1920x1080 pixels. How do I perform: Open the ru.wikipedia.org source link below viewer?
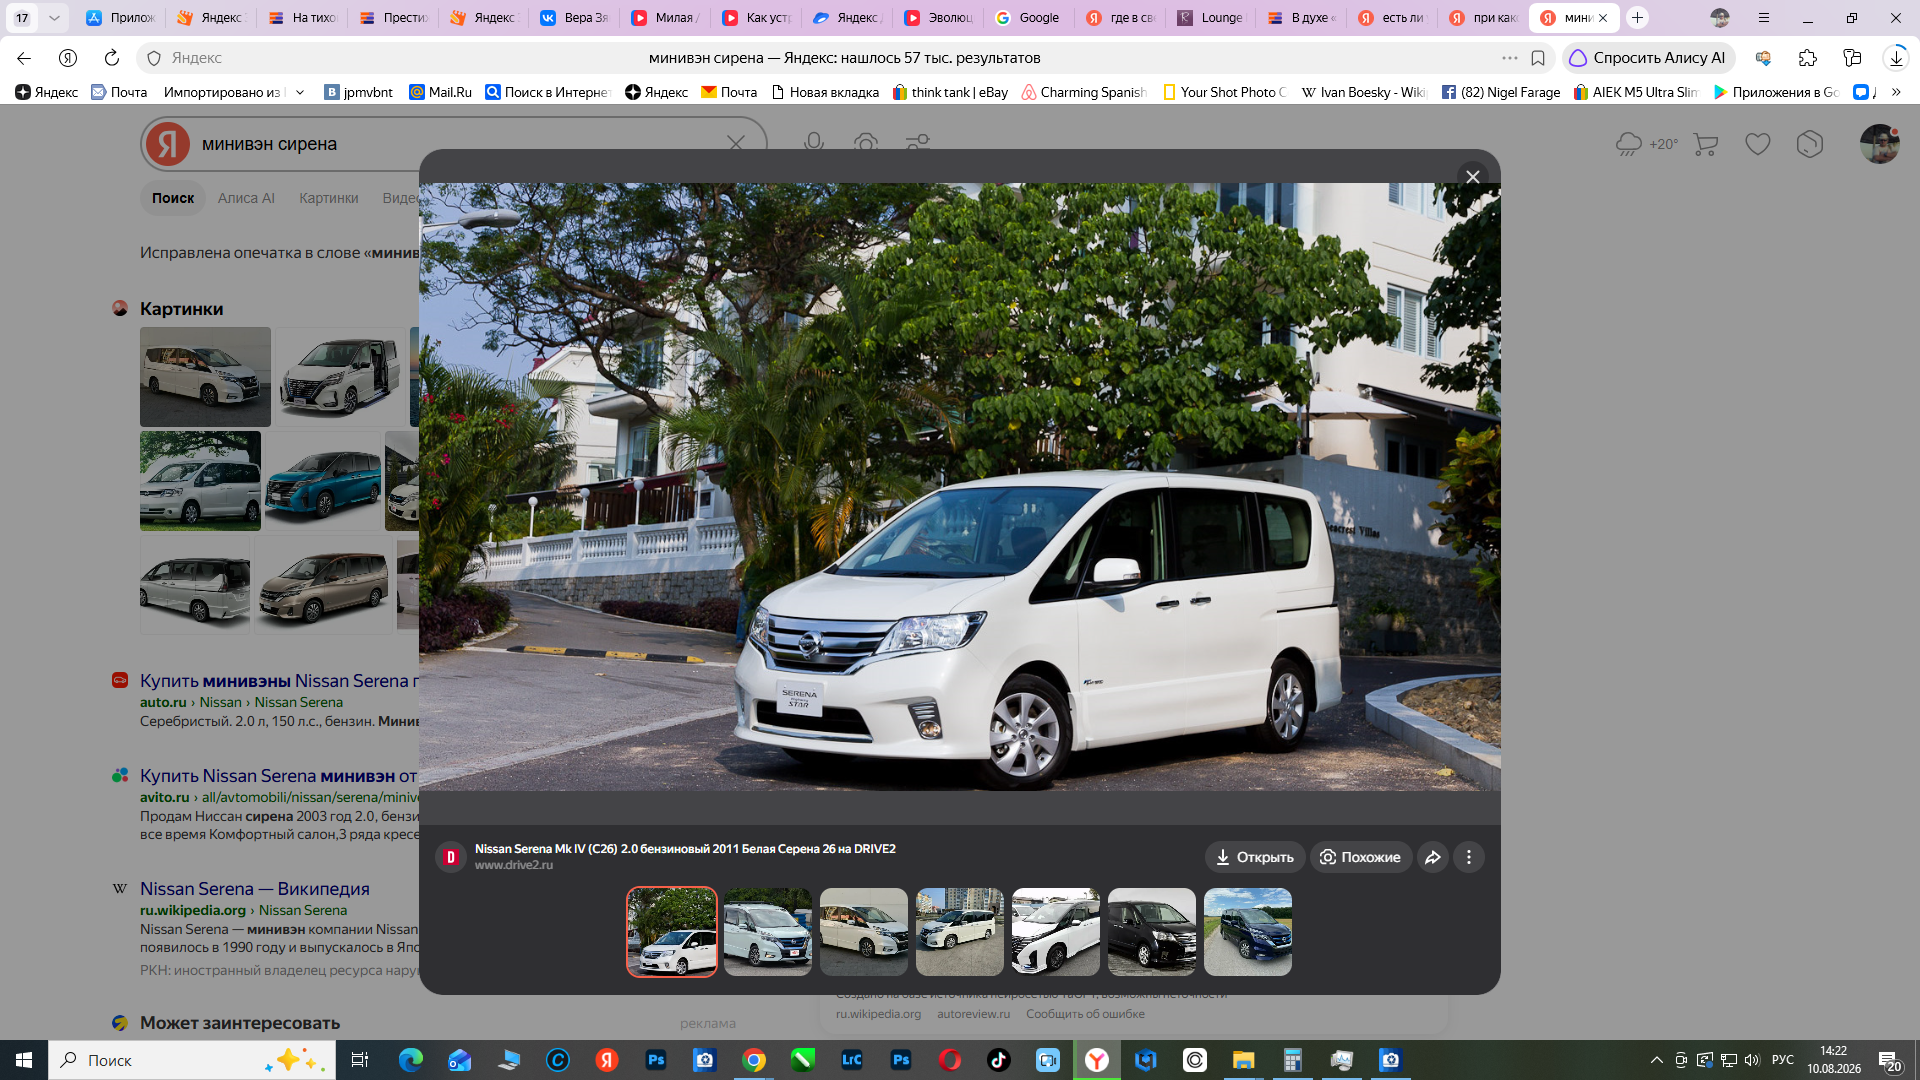[878, 1014]
